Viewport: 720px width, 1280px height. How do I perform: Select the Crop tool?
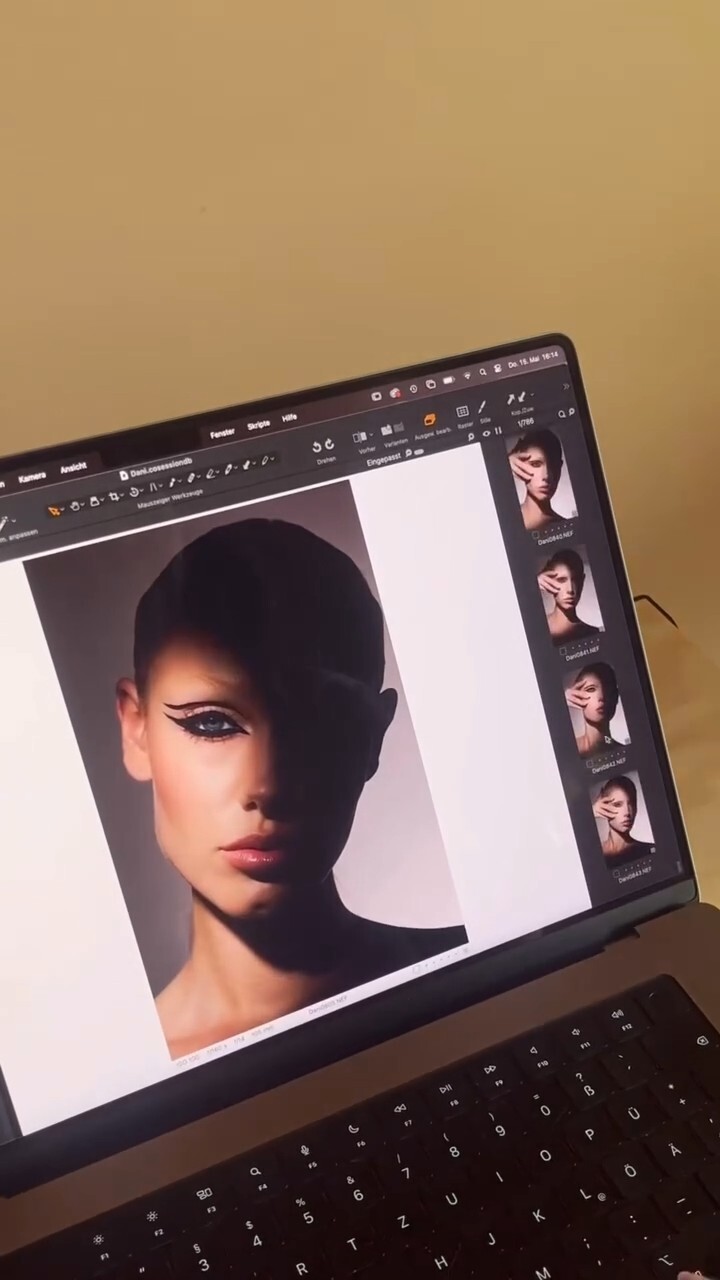[x=113, y=496]
